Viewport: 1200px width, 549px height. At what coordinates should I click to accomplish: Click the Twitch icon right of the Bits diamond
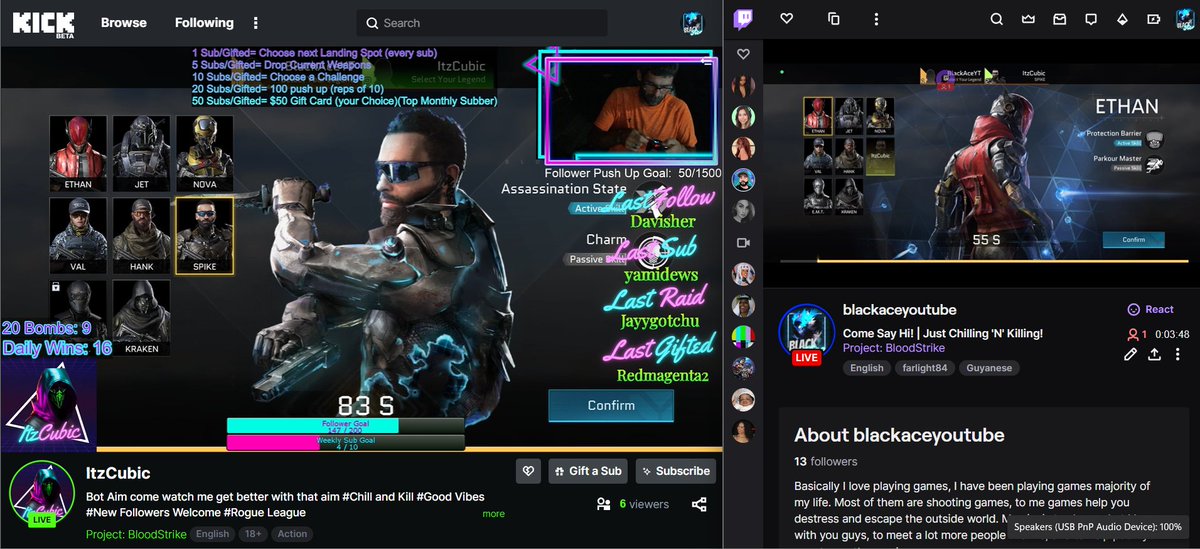(1153, 19)
